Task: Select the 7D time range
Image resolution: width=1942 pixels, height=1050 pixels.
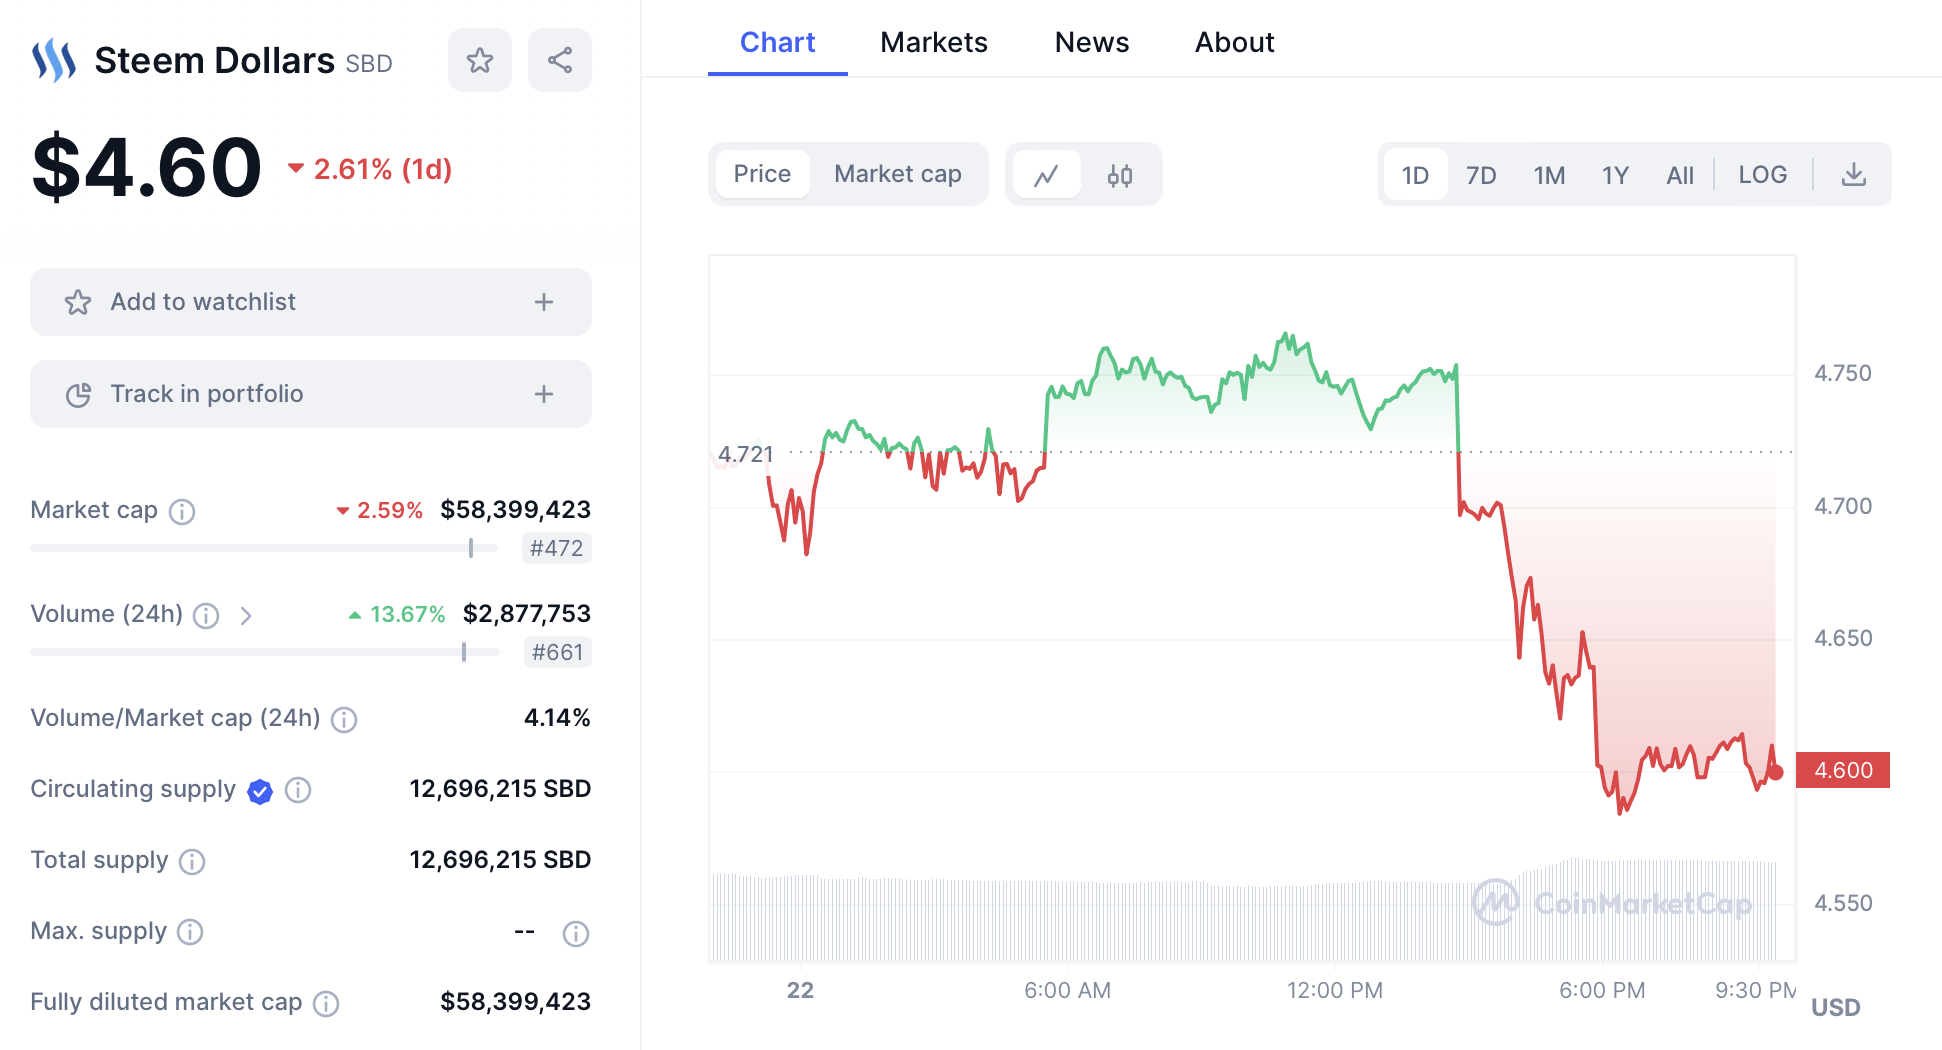Action: pos(1481,176)
